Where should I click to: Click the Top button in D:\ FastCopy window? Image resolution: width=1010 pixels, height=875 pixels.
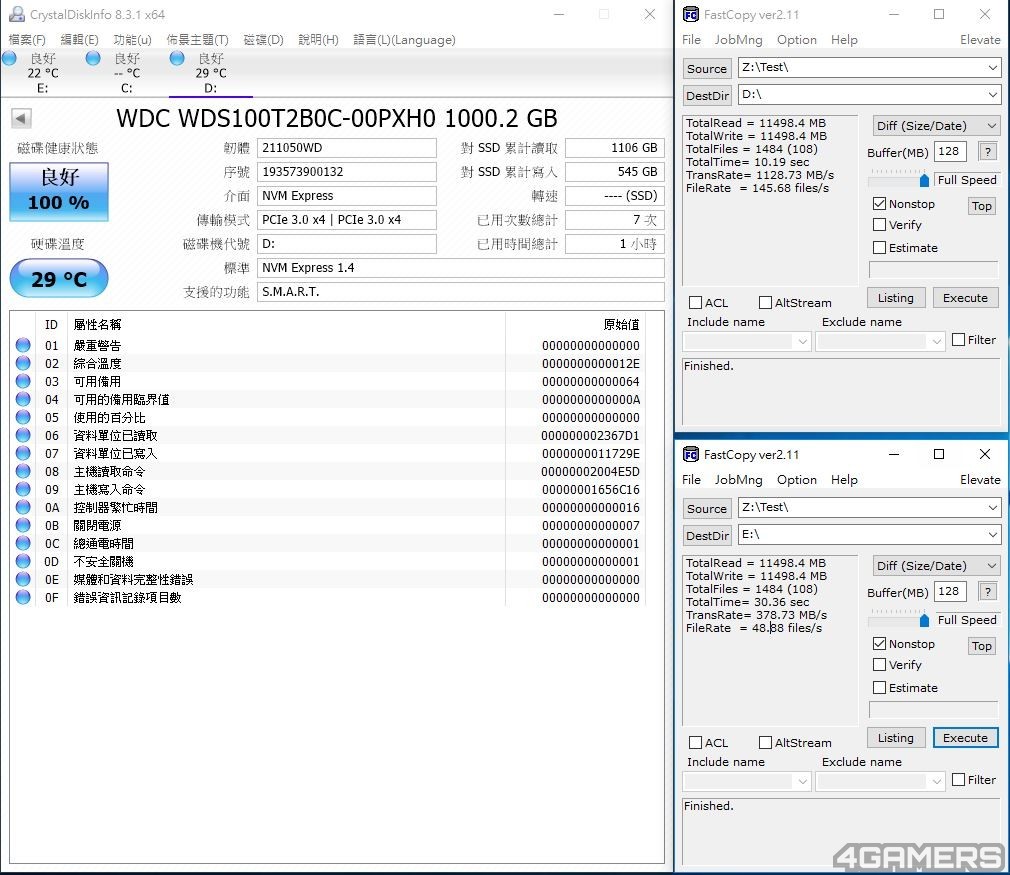982,206
